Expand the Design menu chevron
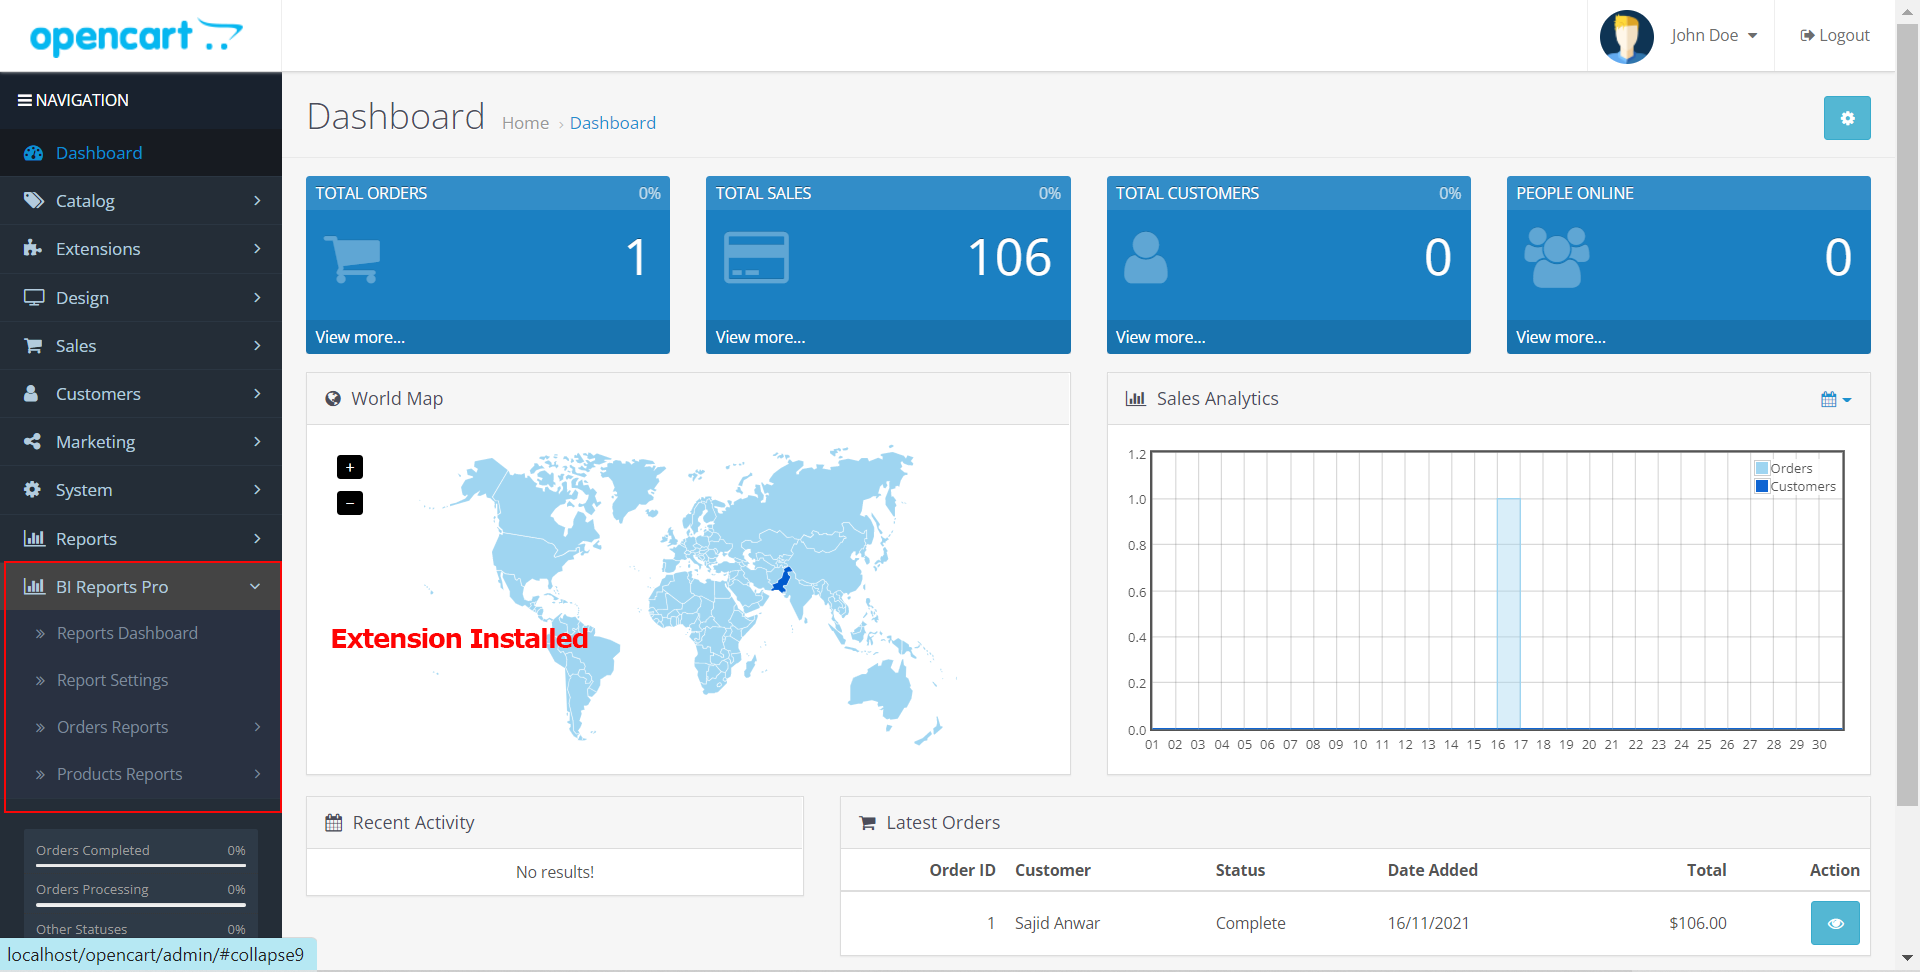The height and width of the screenshot is (972, 1920). tap(257, 298)
